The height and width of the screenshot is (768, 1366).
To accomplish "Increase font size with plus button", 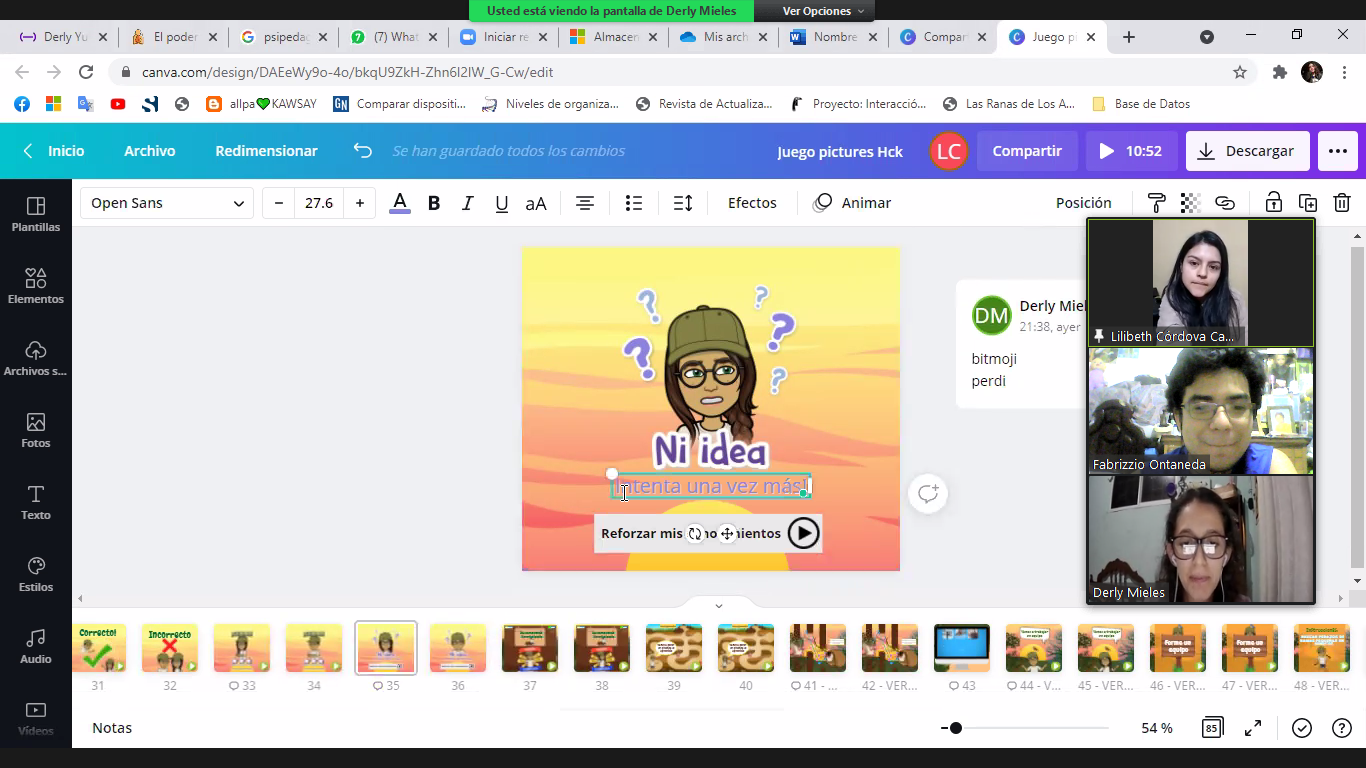I will point(360,203).
